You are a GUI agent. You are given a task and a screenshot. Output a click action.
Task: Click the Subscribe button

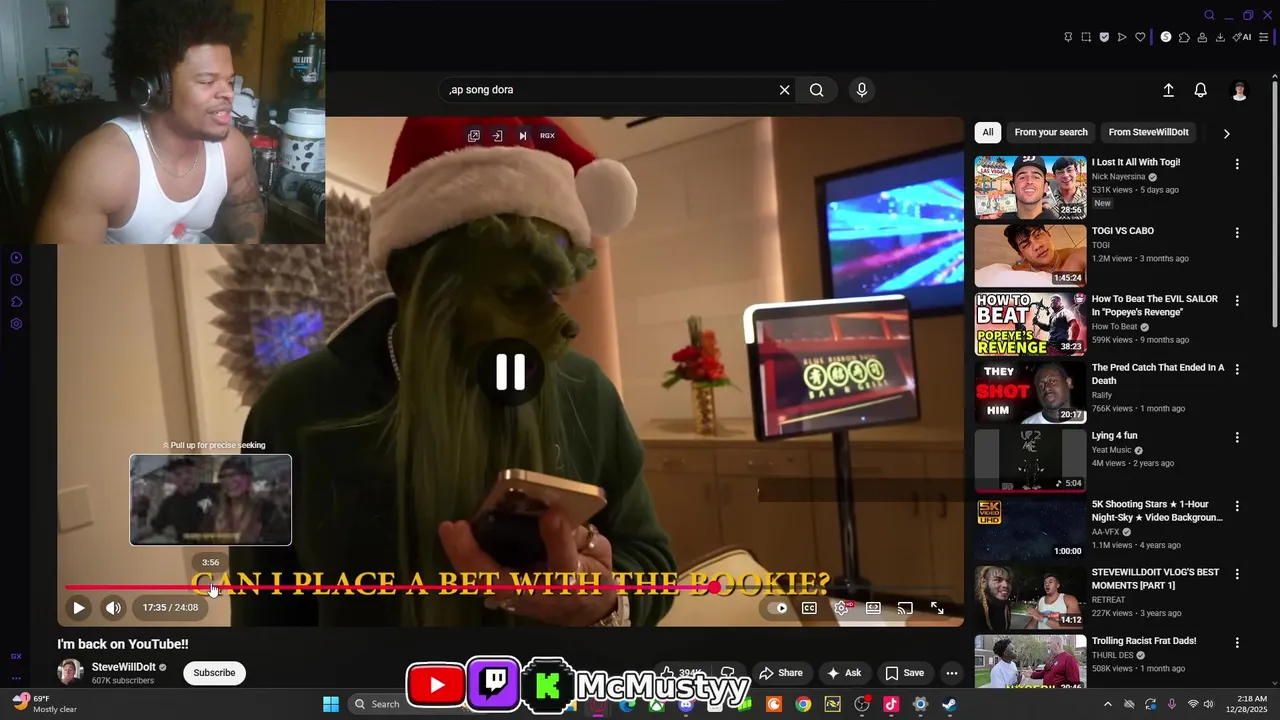(214, 673)
